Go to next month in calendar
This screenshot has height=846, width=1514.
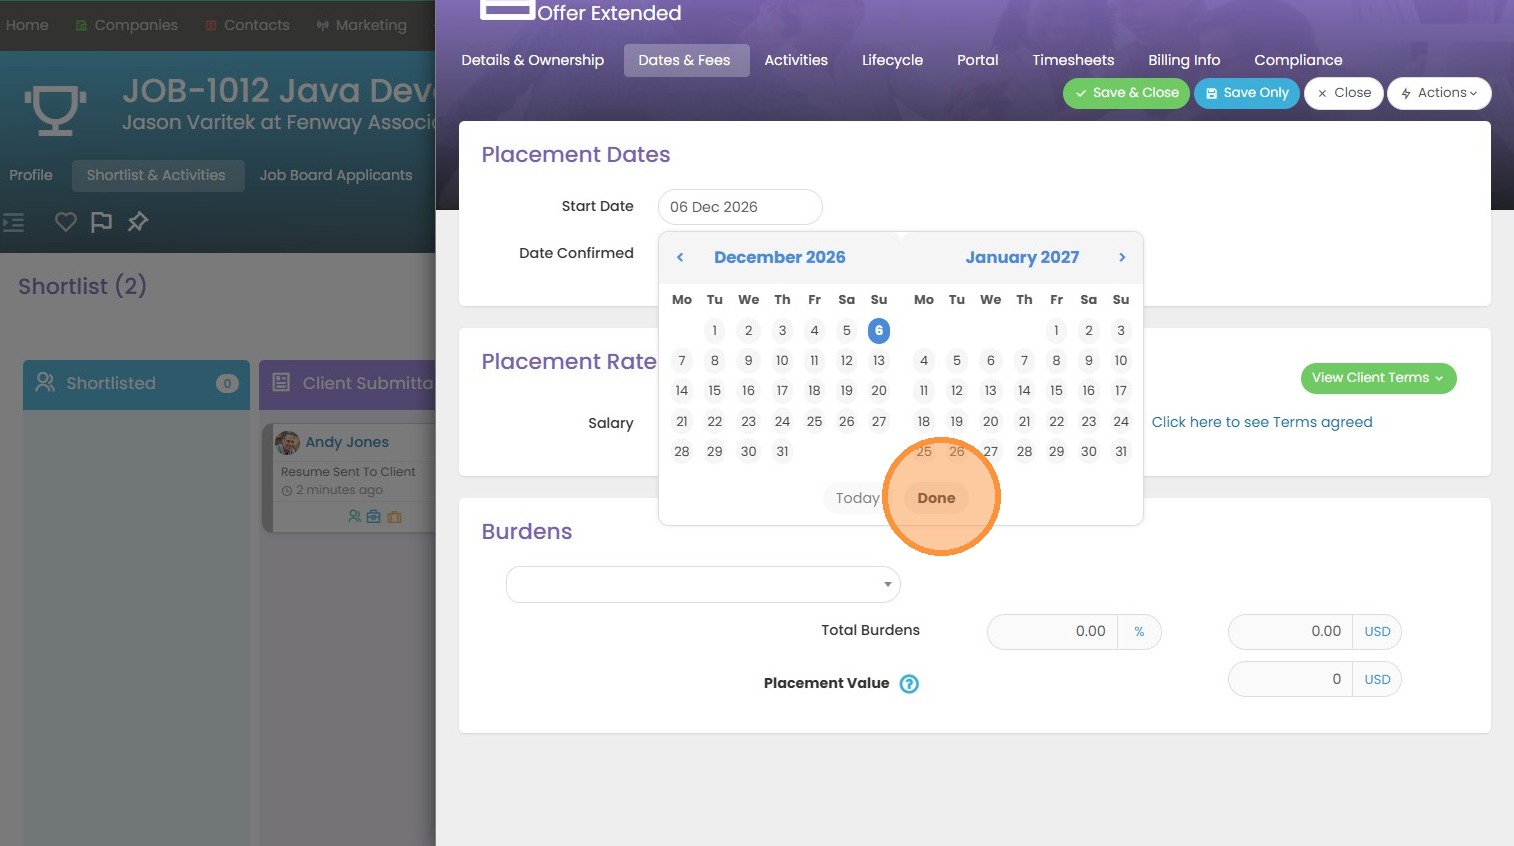(x=1122, y=257)
